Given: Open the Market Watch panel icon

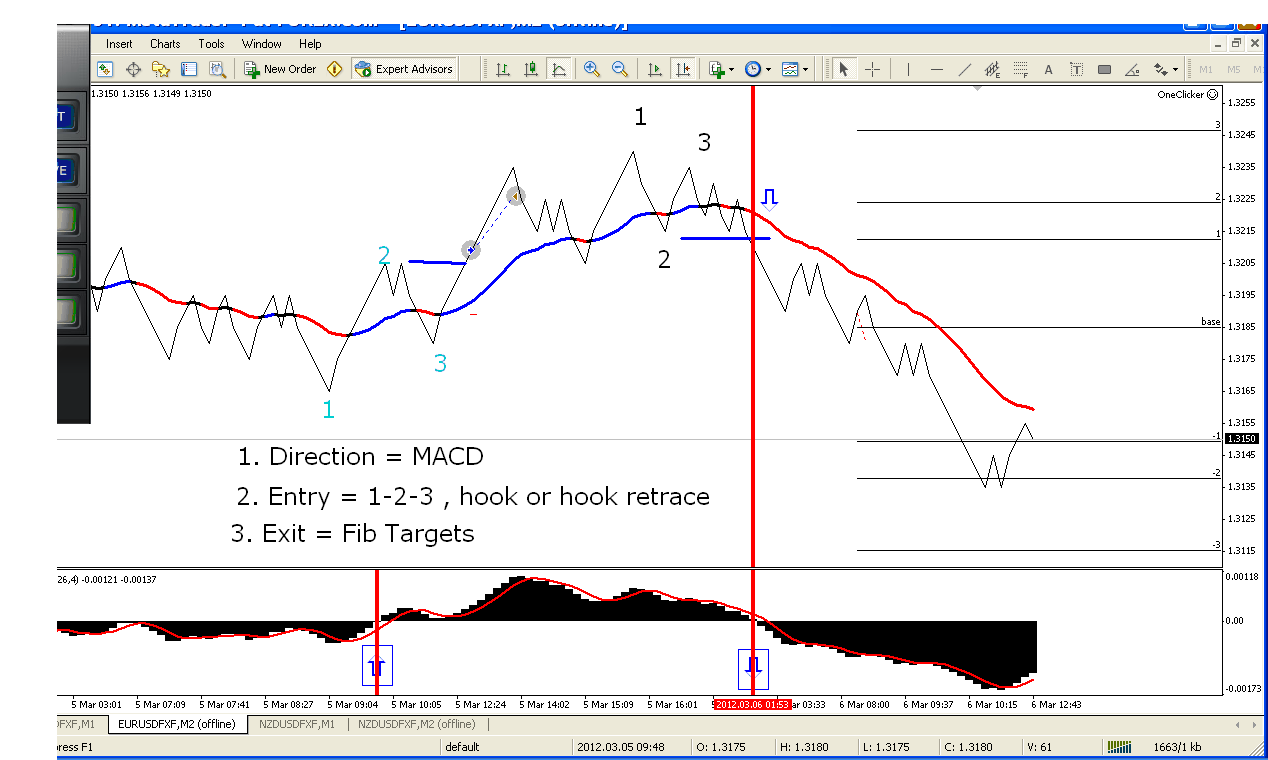Looking at the screenshot, I should pyautogui.click(x=105, y=69).
